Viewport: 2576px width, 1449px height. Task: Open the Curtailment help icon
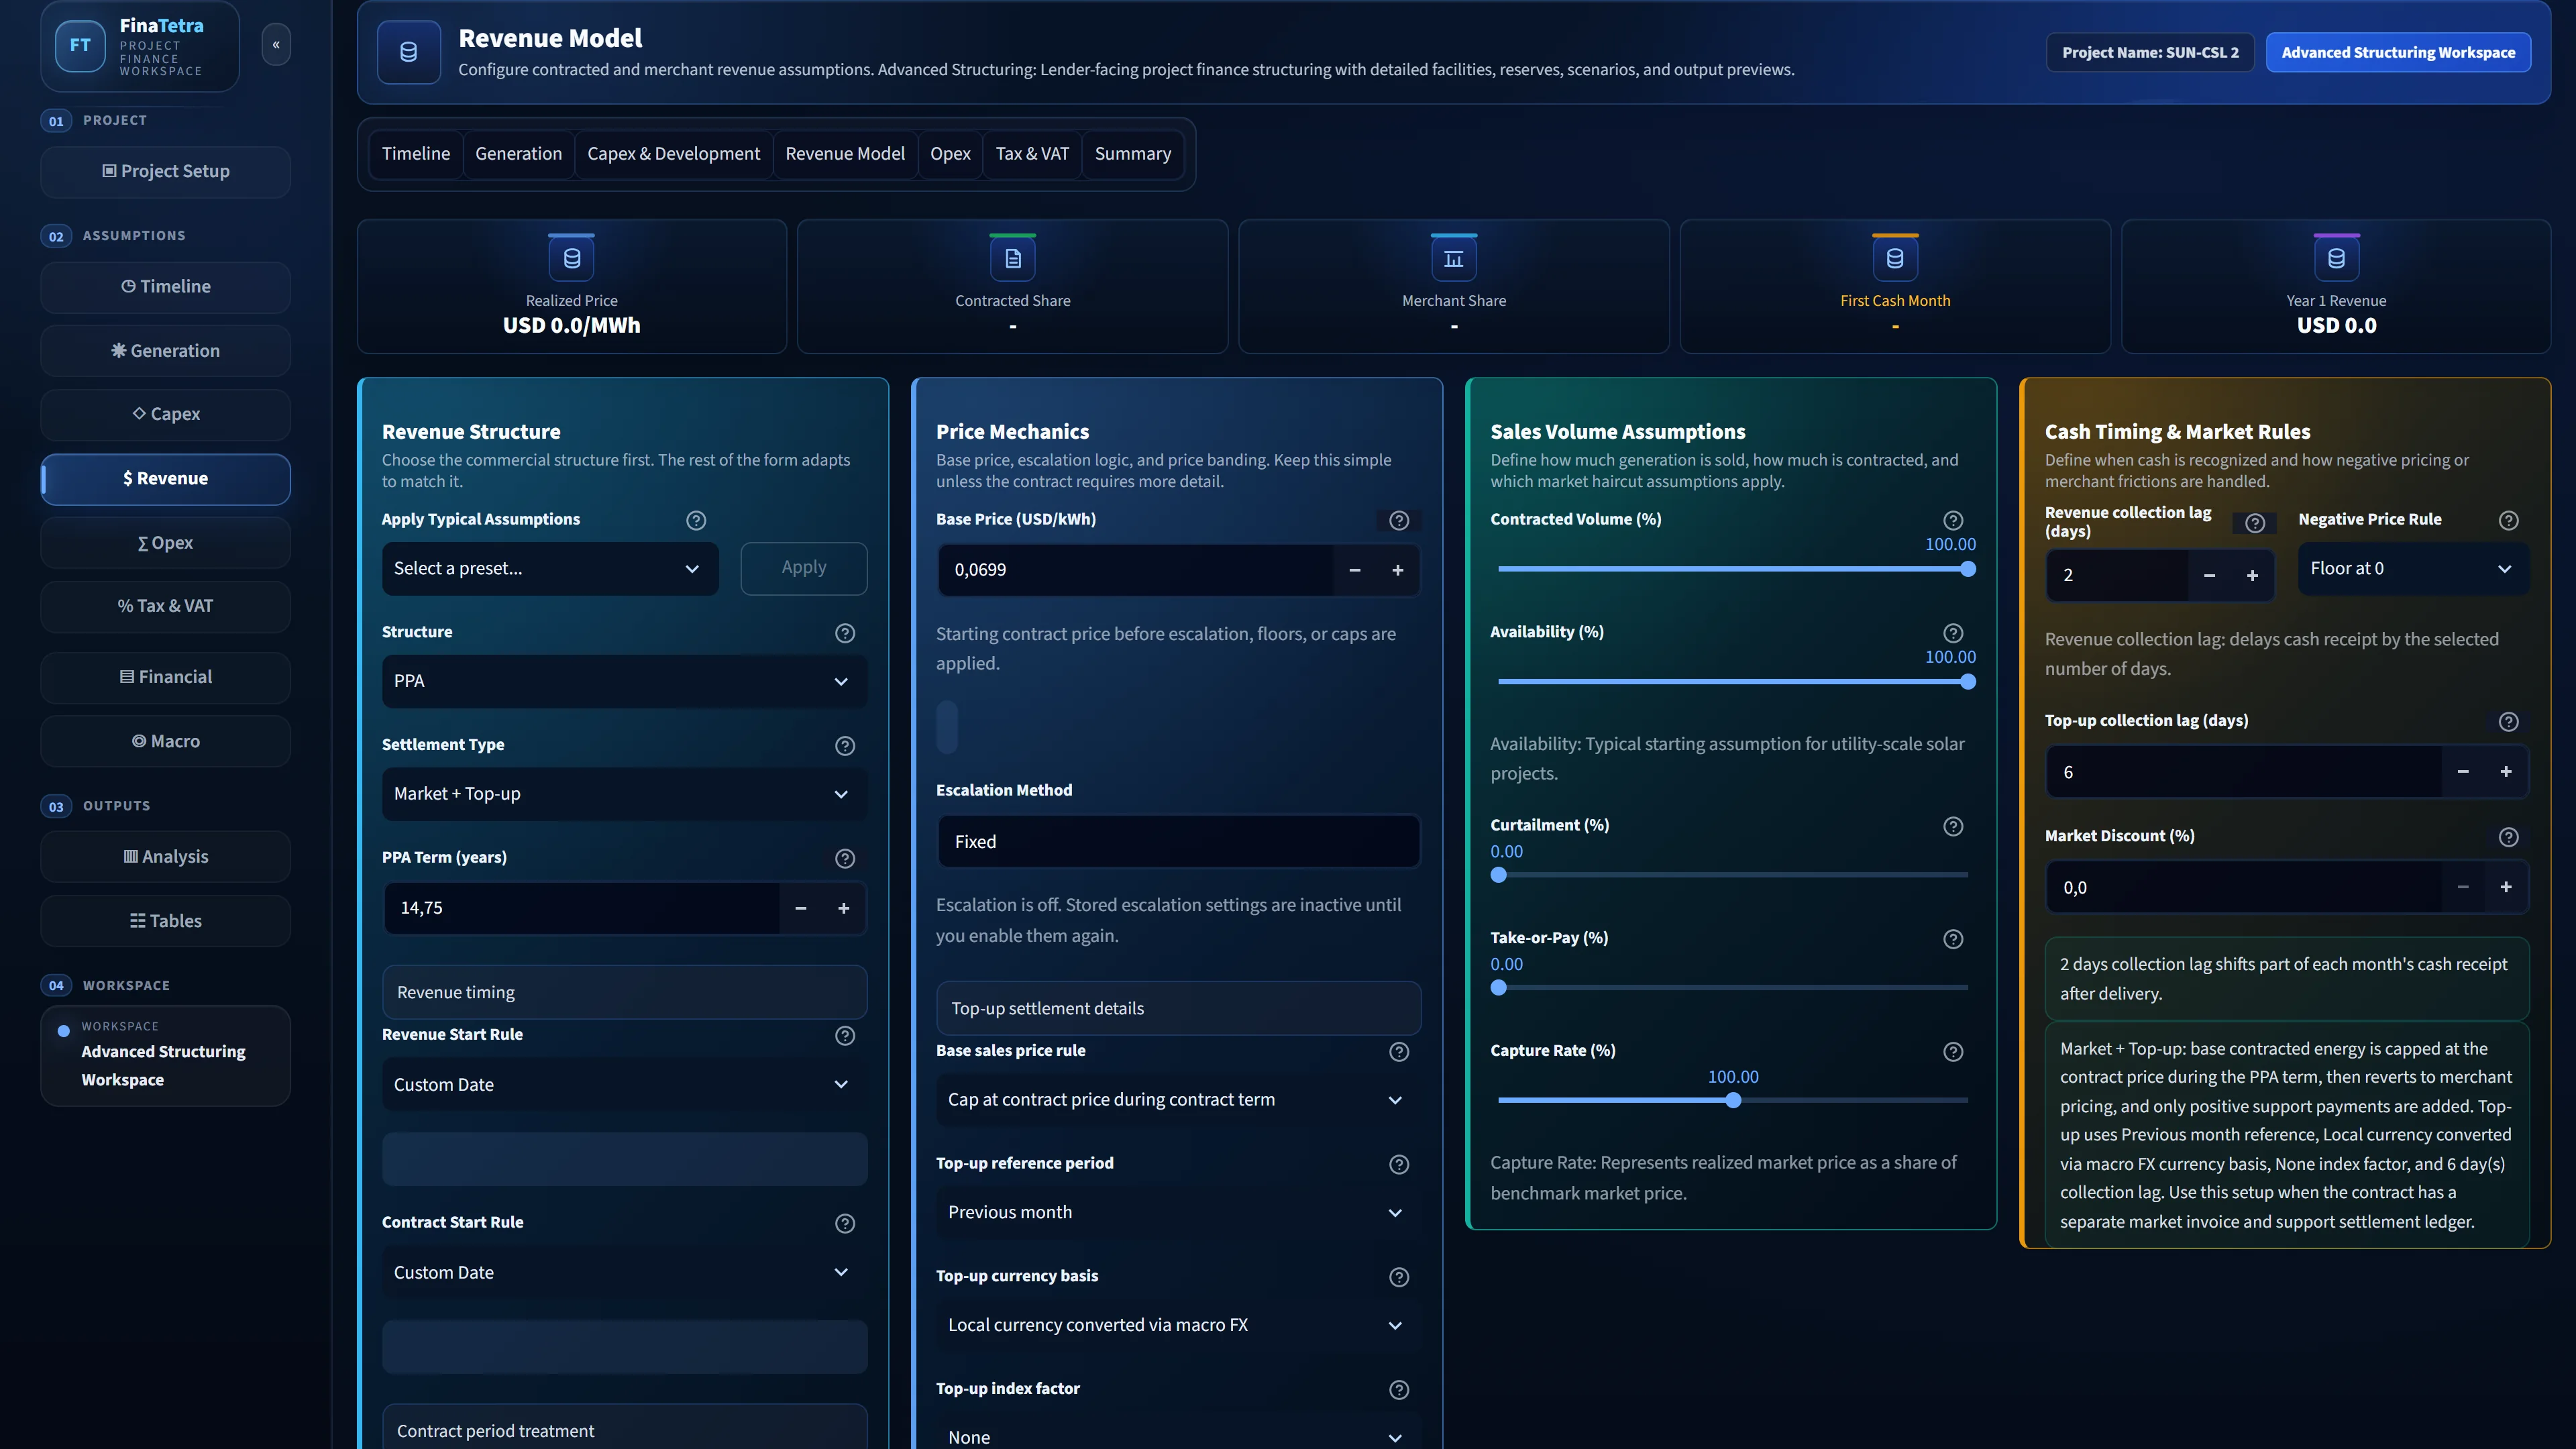click(x=1953, y=826)
